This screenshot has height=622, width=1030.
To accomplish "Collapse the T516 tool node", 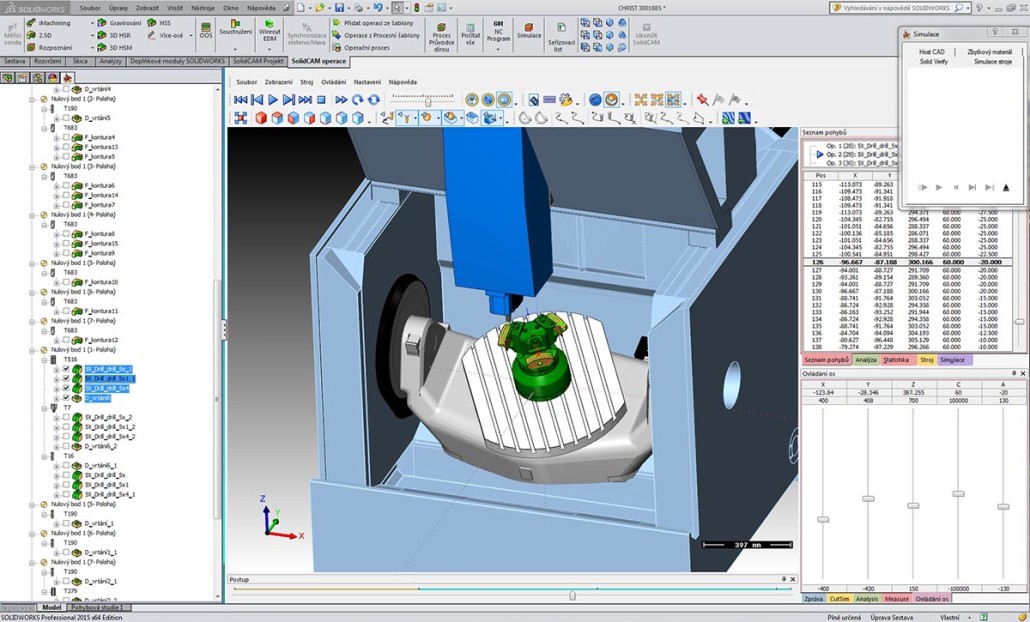I will (44, 360).
